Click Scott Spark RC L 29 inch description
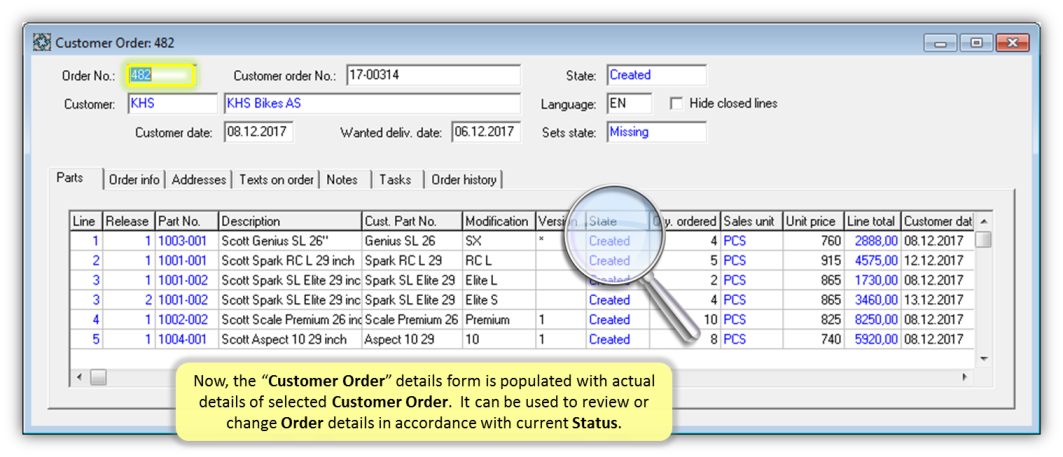 point(290,260)
